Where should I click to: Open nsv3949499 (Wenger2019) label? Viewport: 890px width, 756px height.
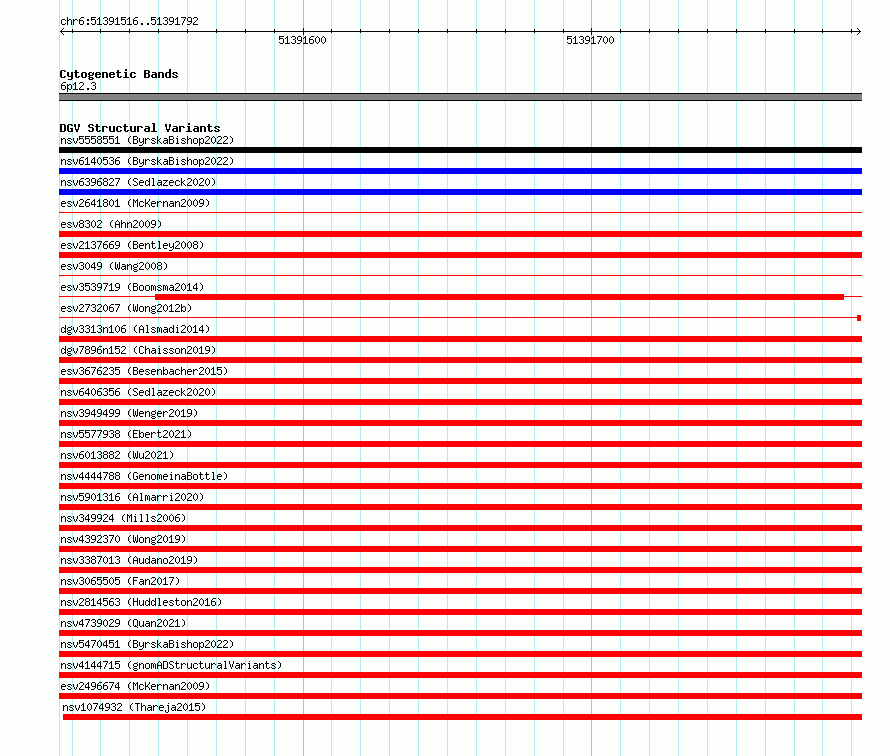129,413
